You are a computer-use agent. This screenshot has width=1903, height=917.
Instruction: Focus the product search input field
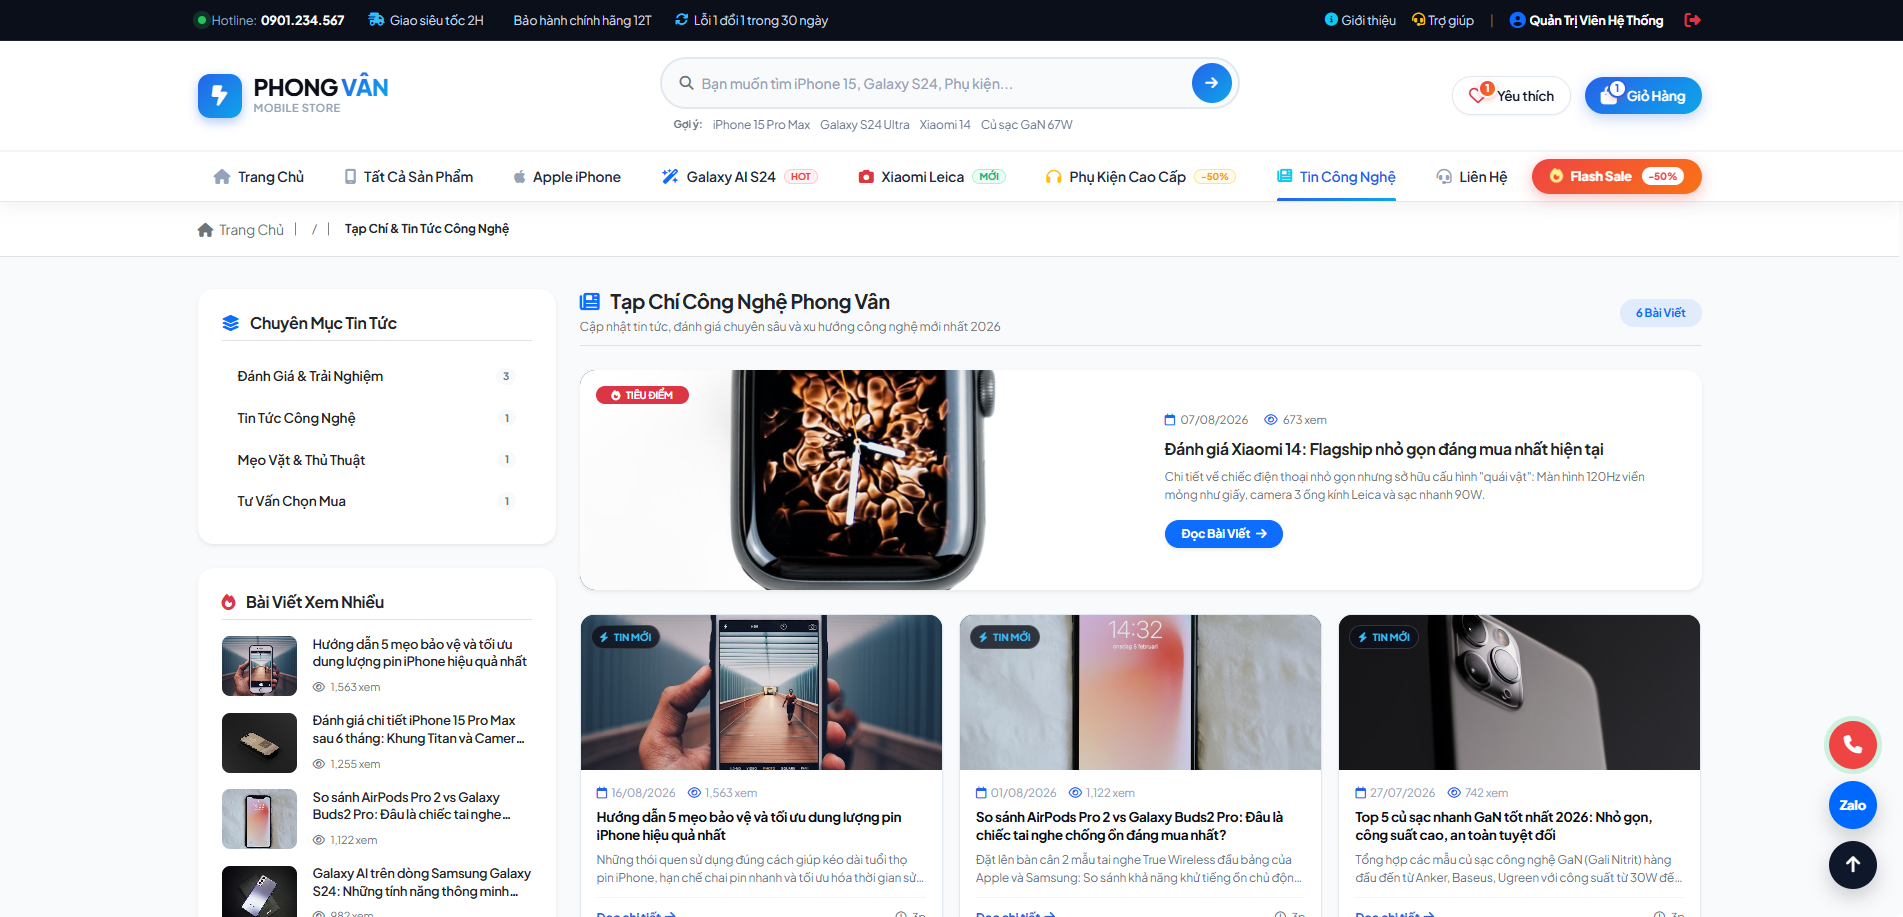click(x=940, y=84)
